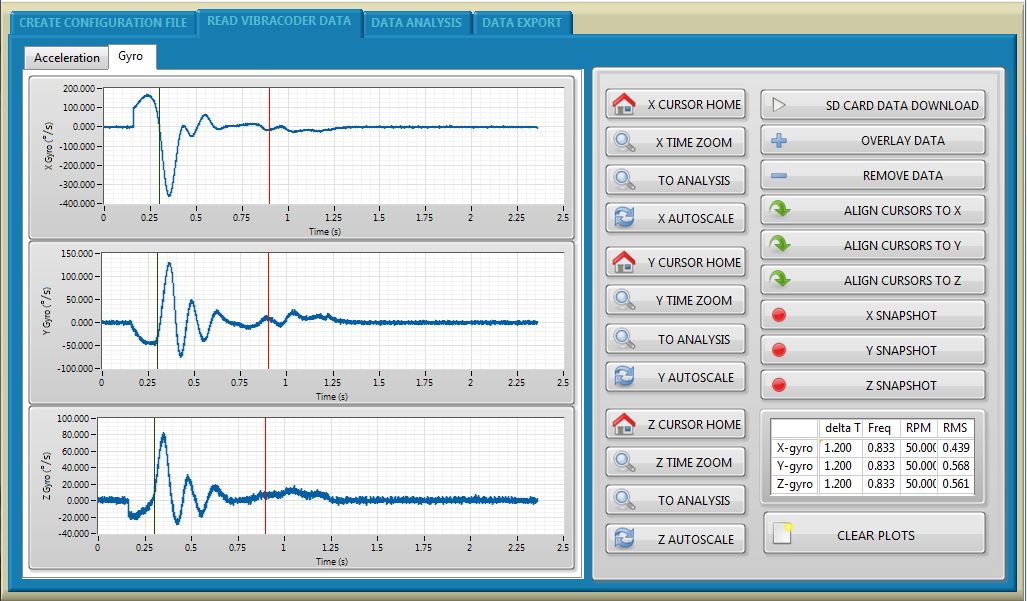Click the house icon for X Cursor Home
Viewport: 1027px width, 601px height.
pyautogui.click(x=625, y=104)
